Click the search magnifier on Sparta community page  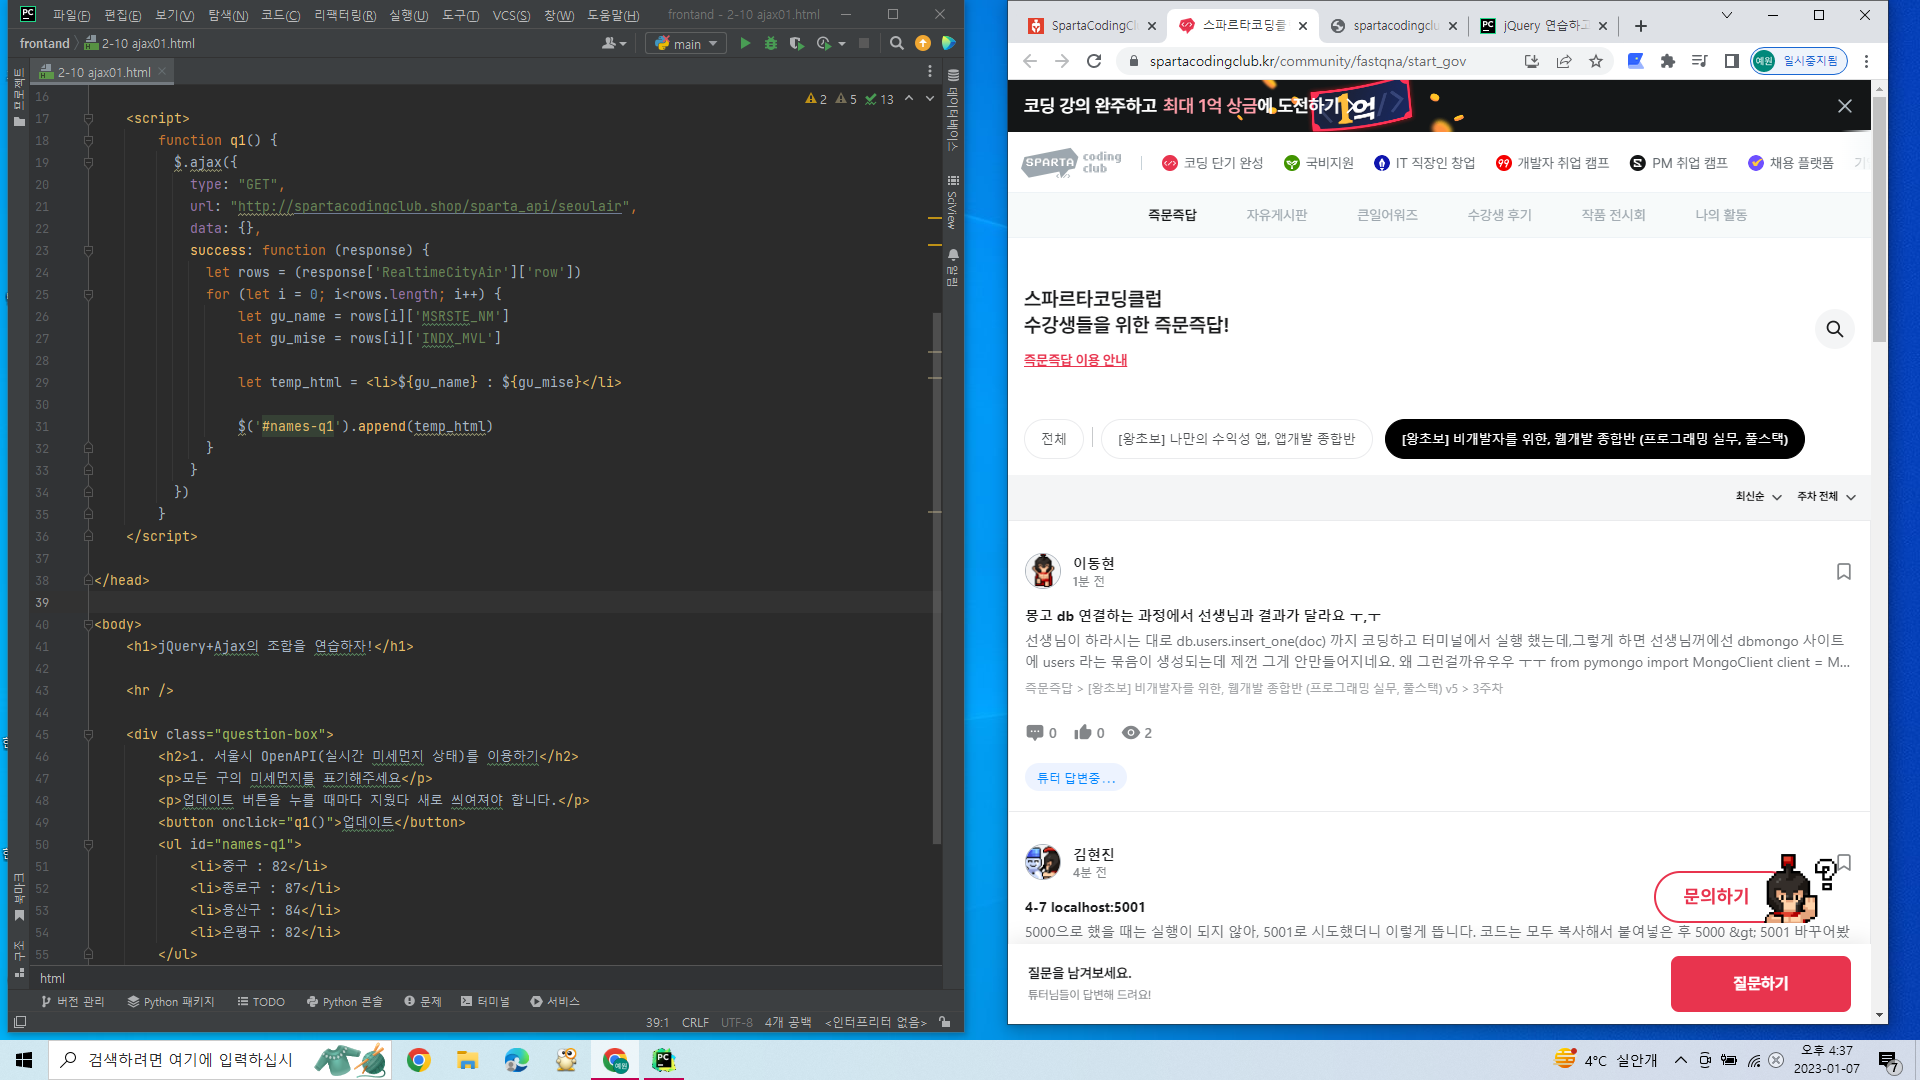tap(1835, 329)
